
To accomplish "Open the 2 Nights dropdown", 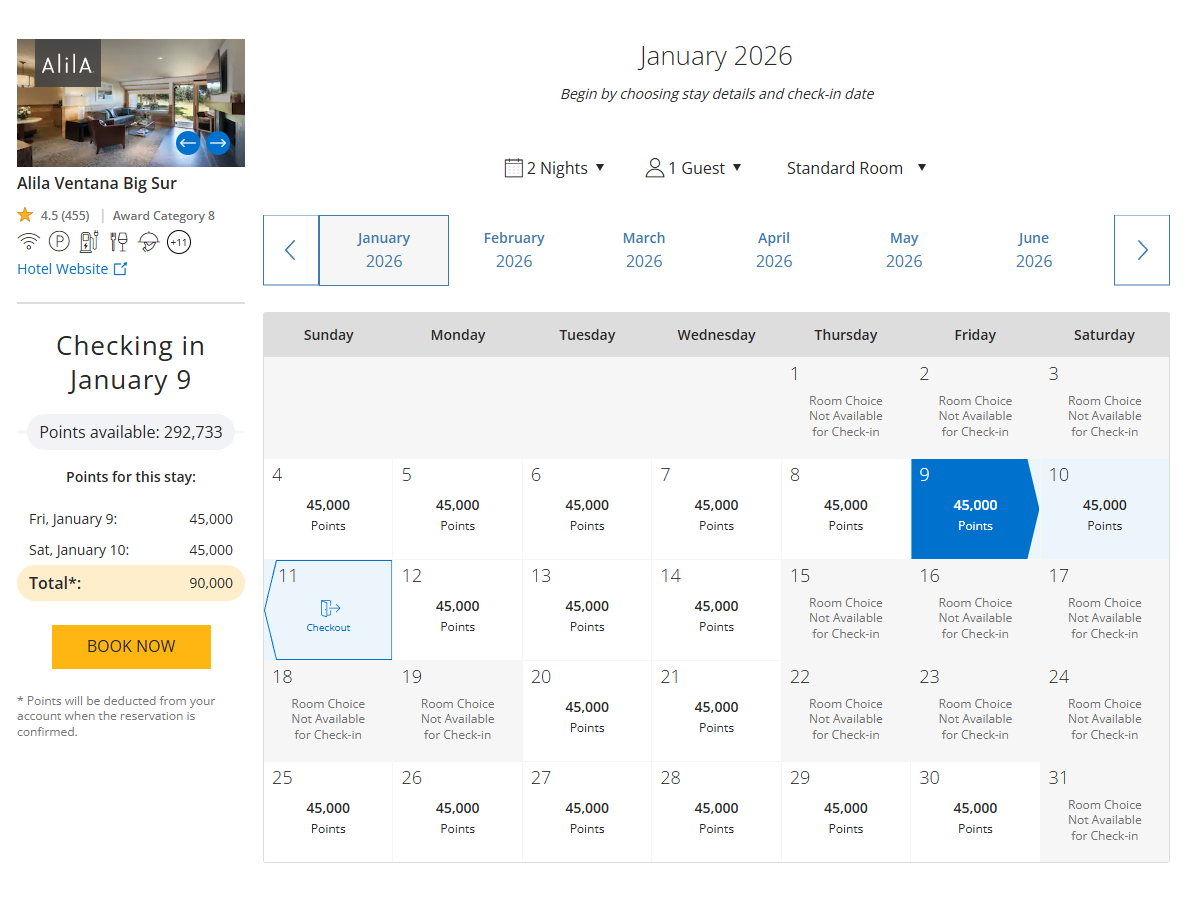I will coord(555,168).
